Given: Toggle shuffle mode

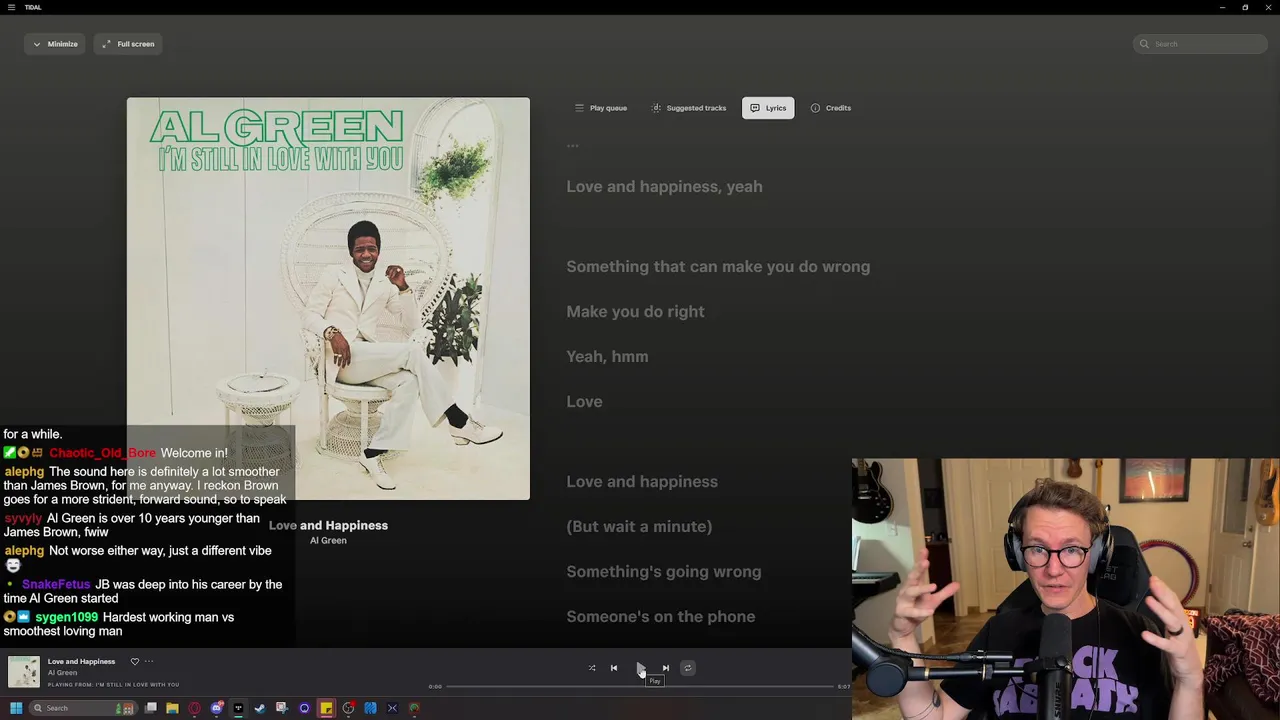Looking at the screenshot, I should pyautogui.click(x=592, y=668).
